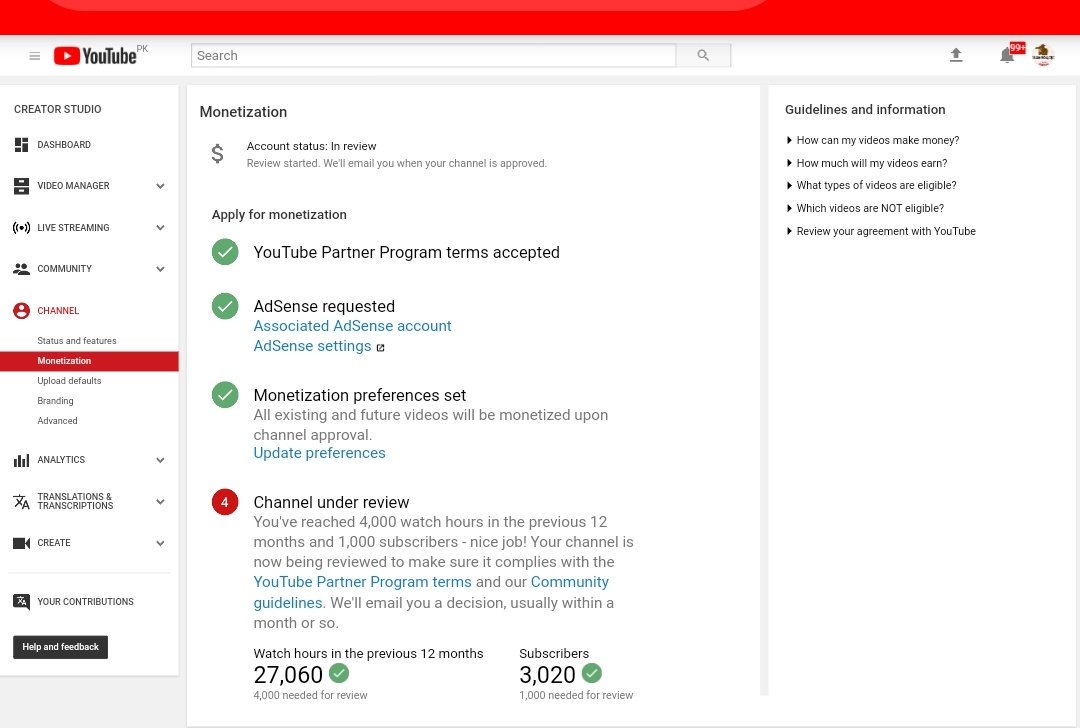Click the Live Streaming broadcast icon
This screenshot has width=1080, height=728.
[21, 227]
